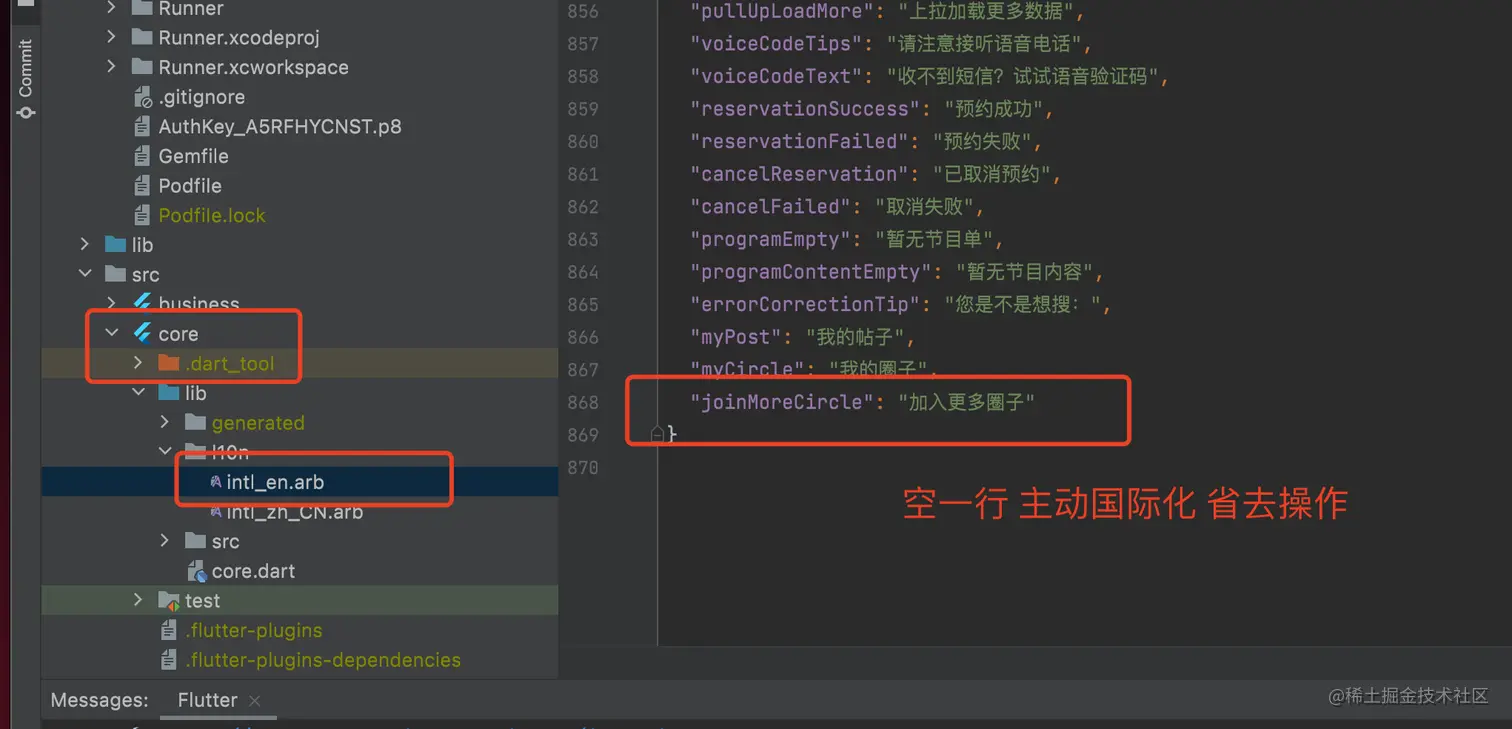Click the Flutter icon beside core
Image resolution: width=1512 pixels, height=729 pixels.
point(142,333)
